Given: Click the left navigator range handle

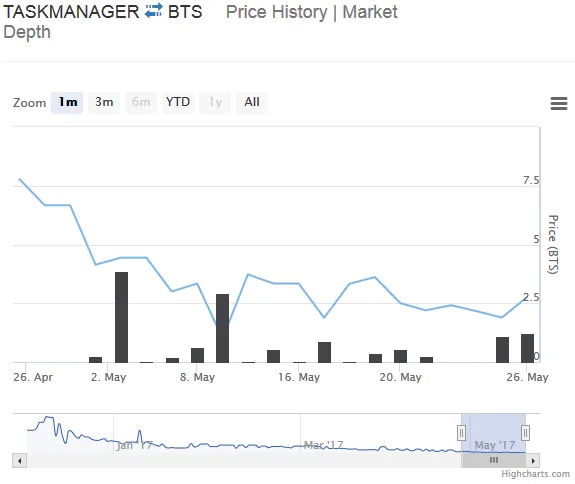Looking at the screenshot, I should [x=461, y=433].
